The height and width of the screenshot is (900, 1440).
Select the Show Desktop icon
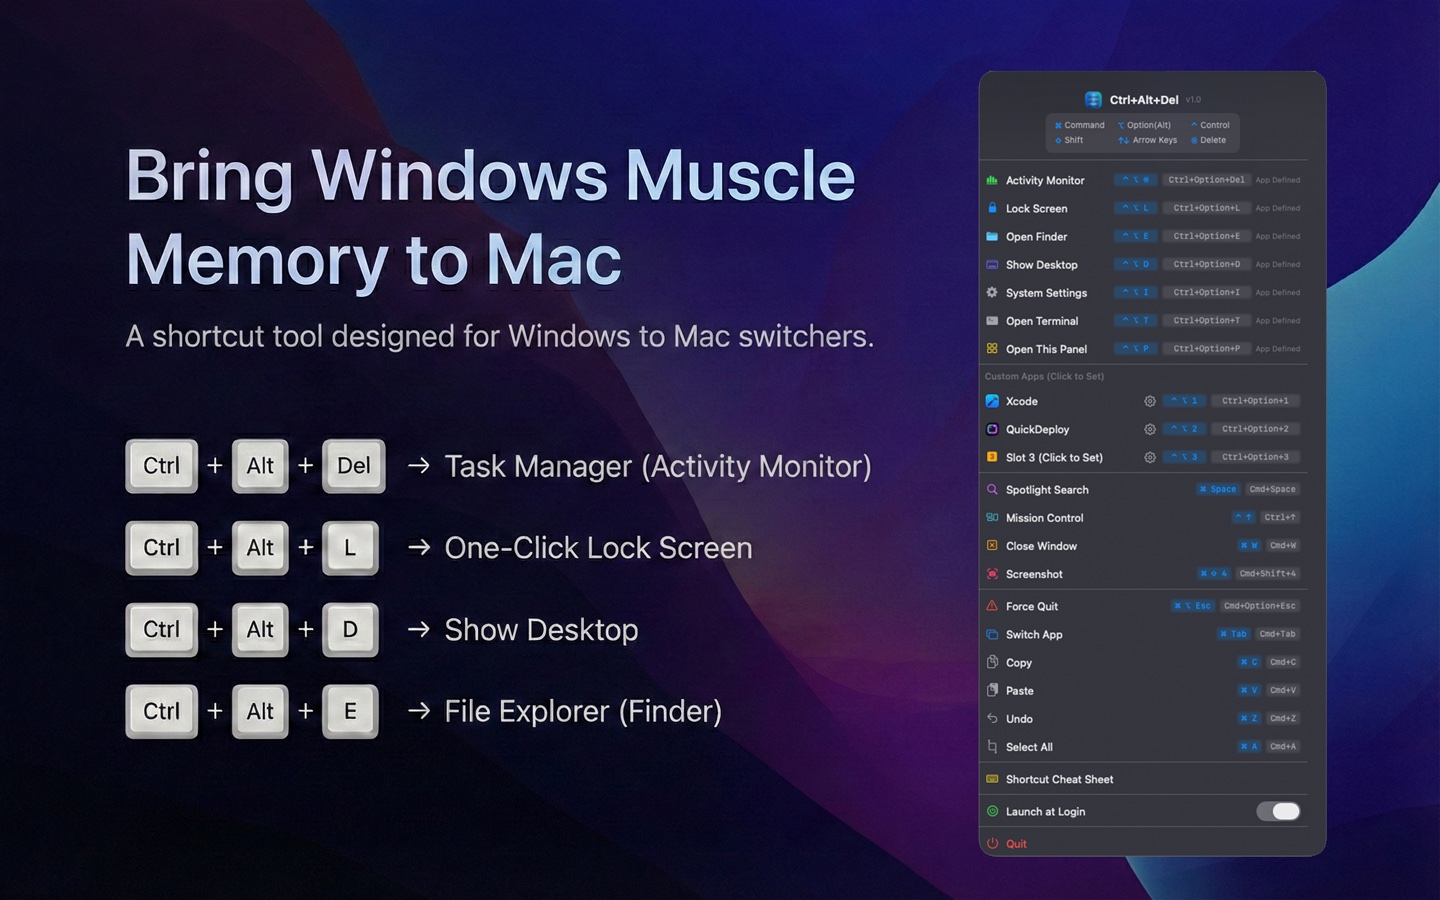coord(991,264)
